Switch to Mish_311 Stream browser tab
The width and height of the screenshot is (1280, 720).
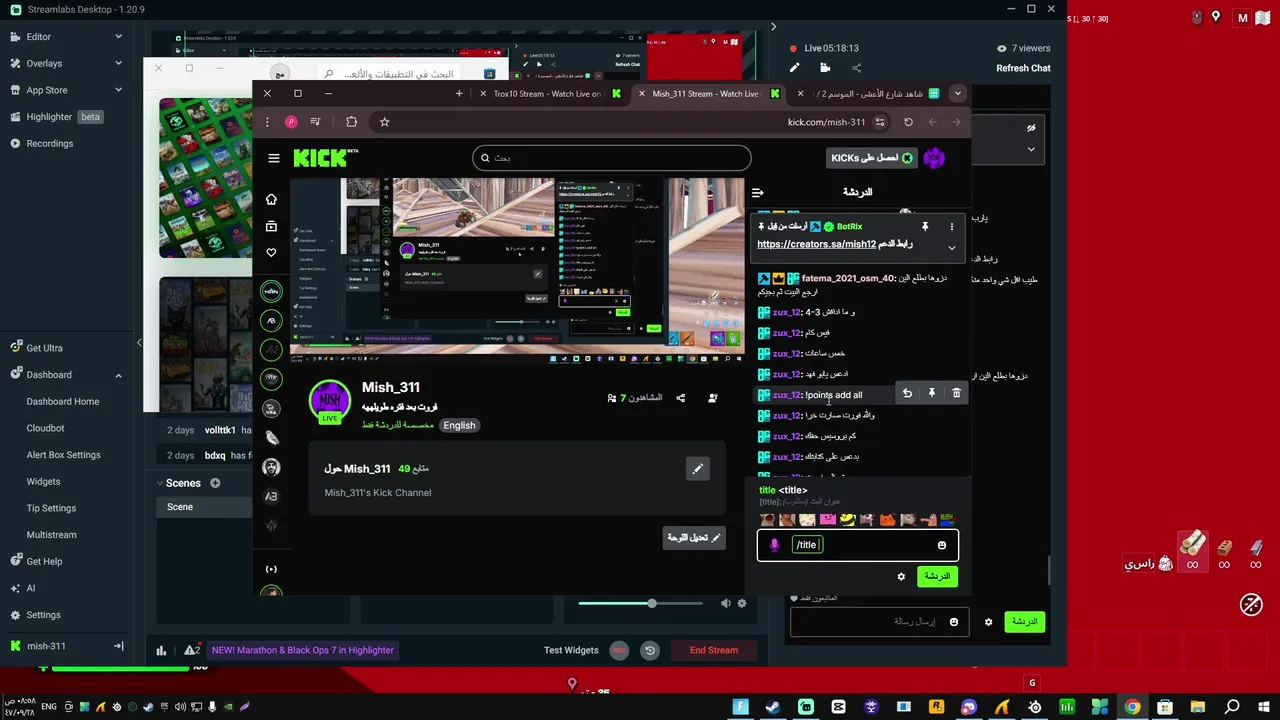pos(709,94)
